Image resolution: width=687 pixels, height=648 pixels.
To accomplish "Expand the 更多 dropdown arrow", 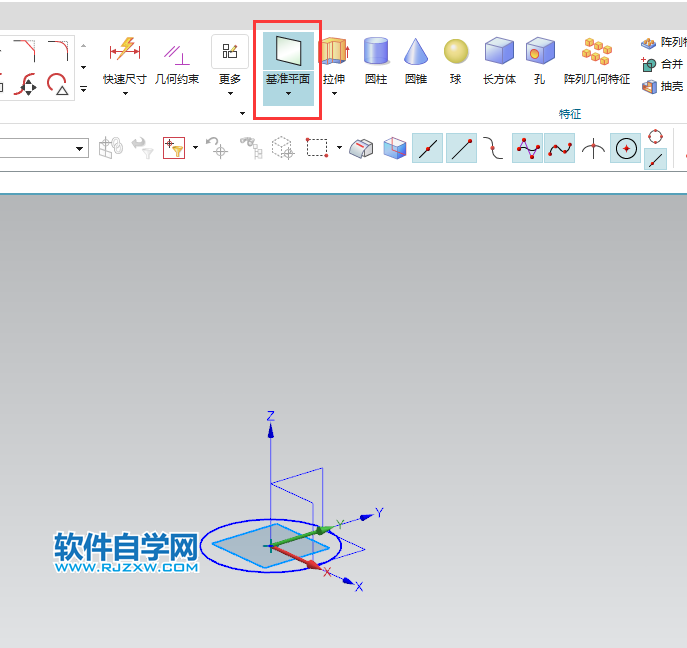I will click(230, 93).
